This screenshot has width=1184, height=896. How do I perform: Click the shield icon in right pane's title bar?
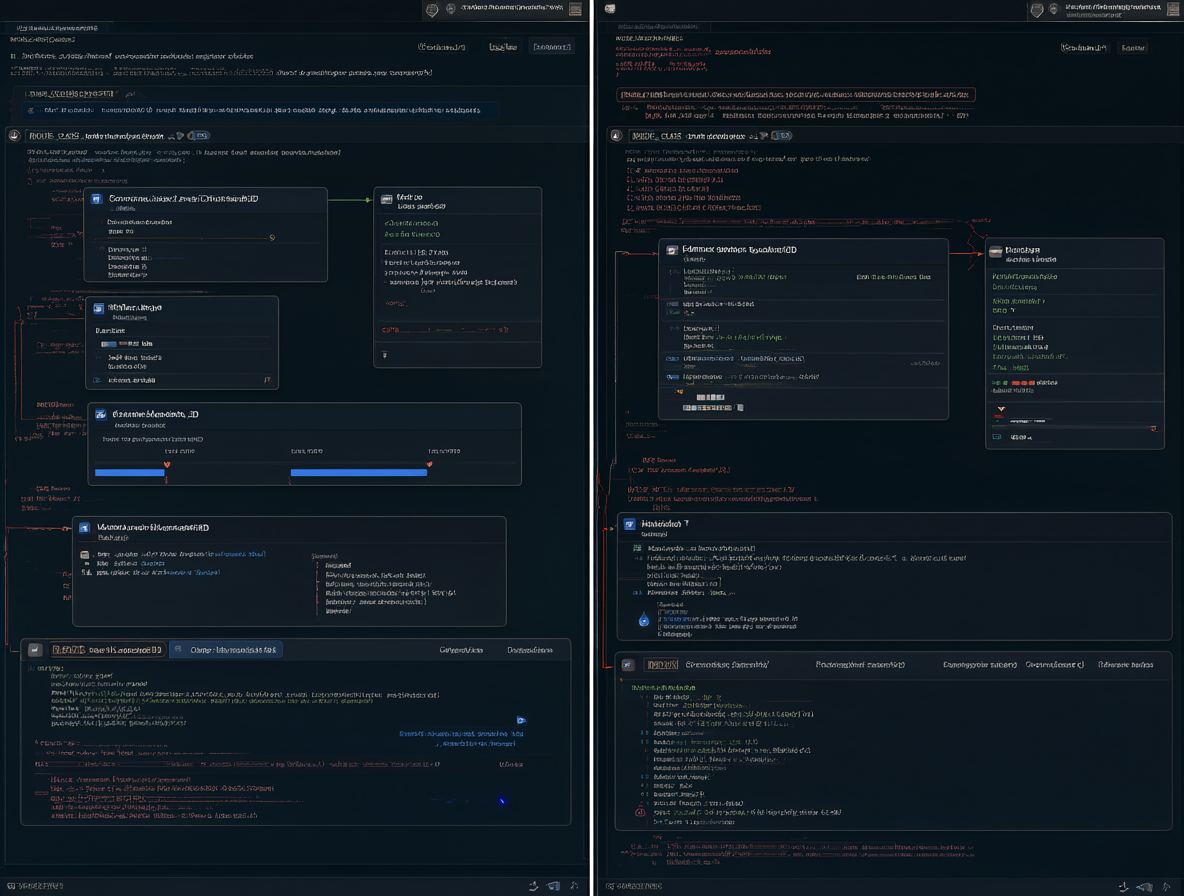tap(1037, 10)
